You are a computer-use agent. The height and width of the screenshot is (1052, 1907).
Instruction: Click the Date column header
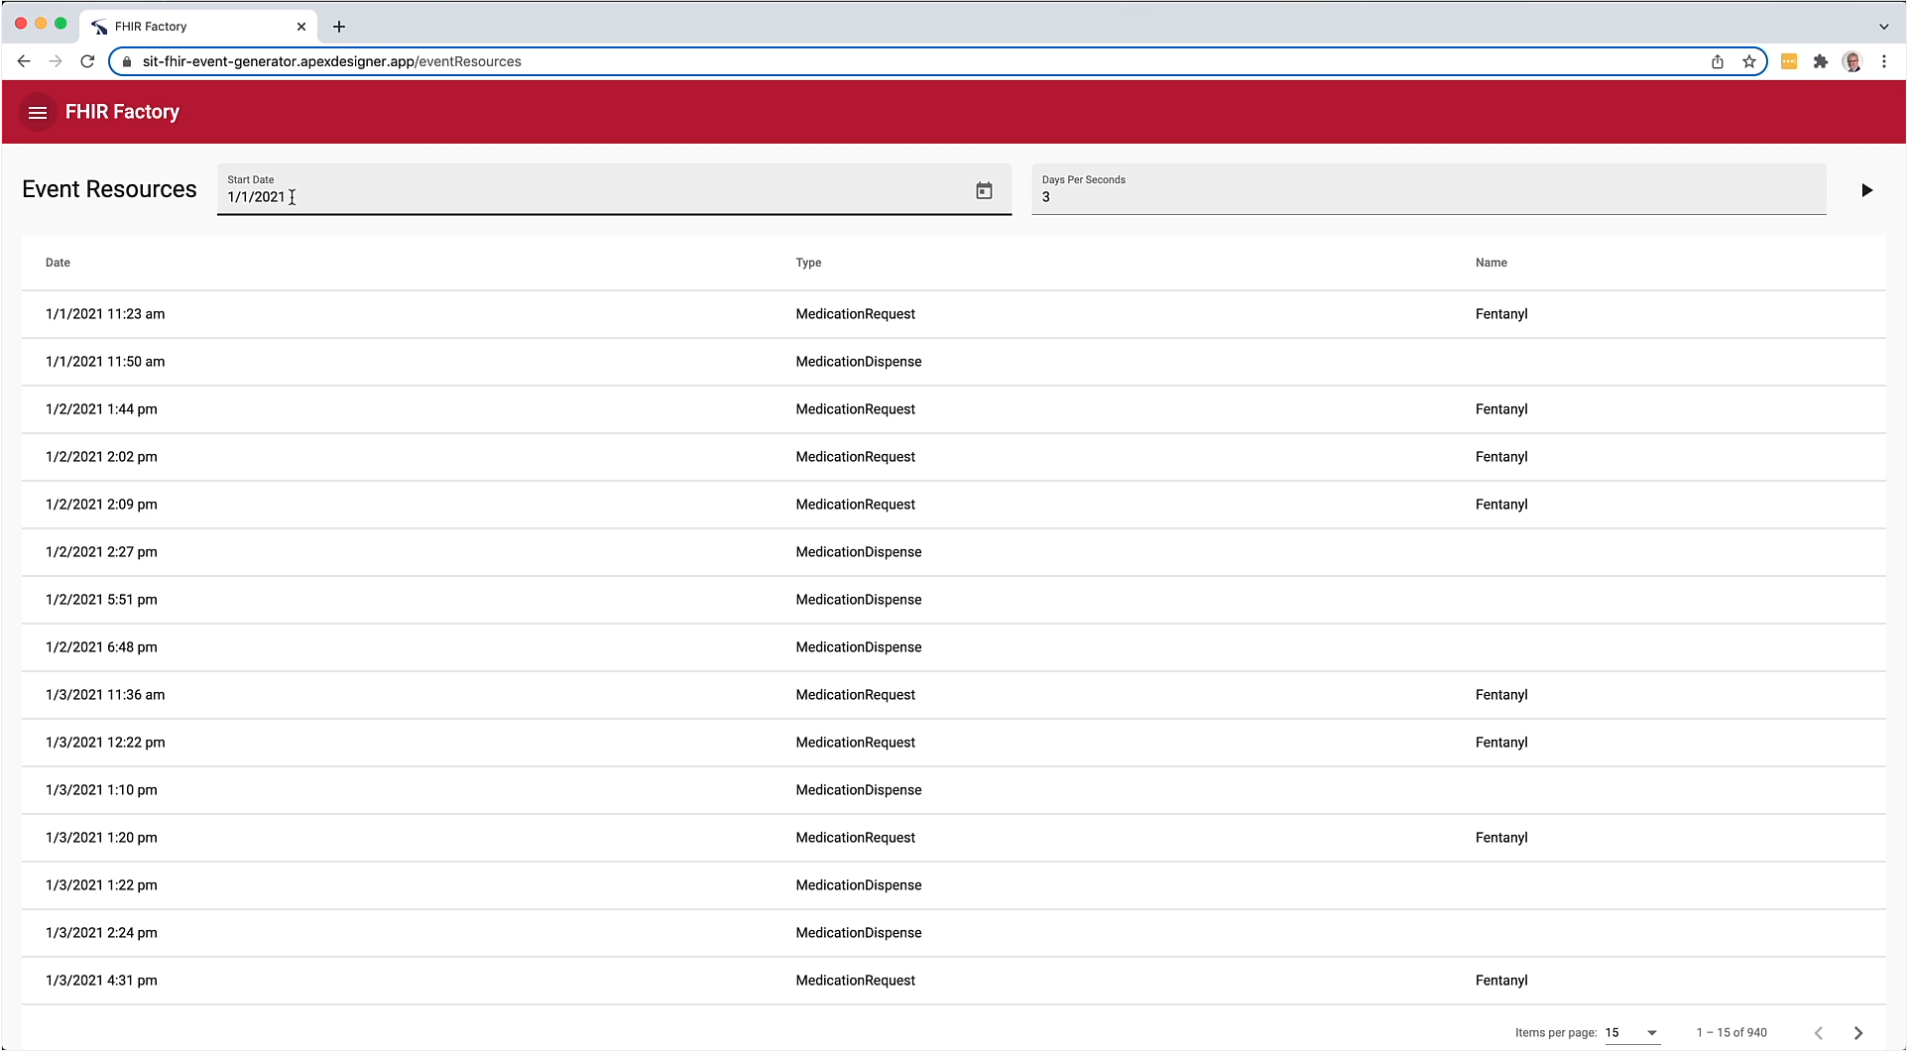click(x=58, y=262)
